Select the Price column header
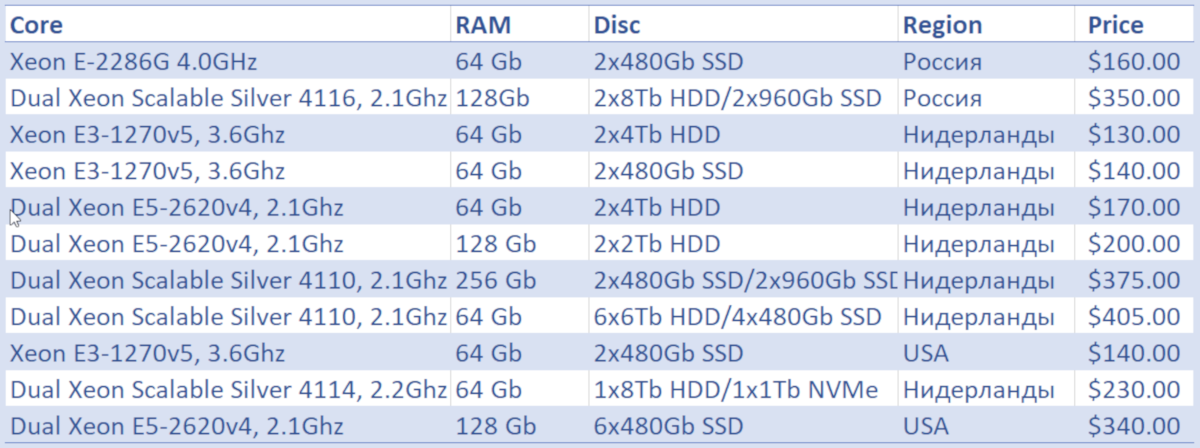 (1139, 25)
